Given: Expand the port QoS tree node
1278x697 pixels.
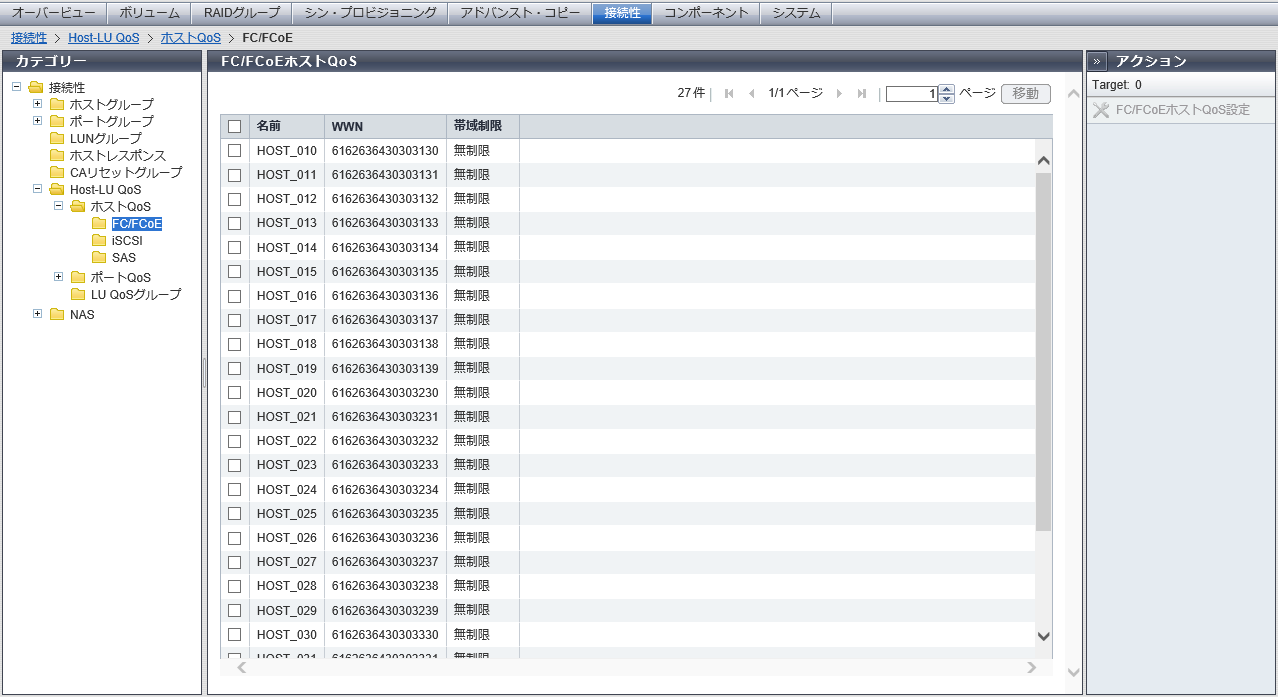Looking at the screenshot, I should pyautogui.click(x=58, y=277).
